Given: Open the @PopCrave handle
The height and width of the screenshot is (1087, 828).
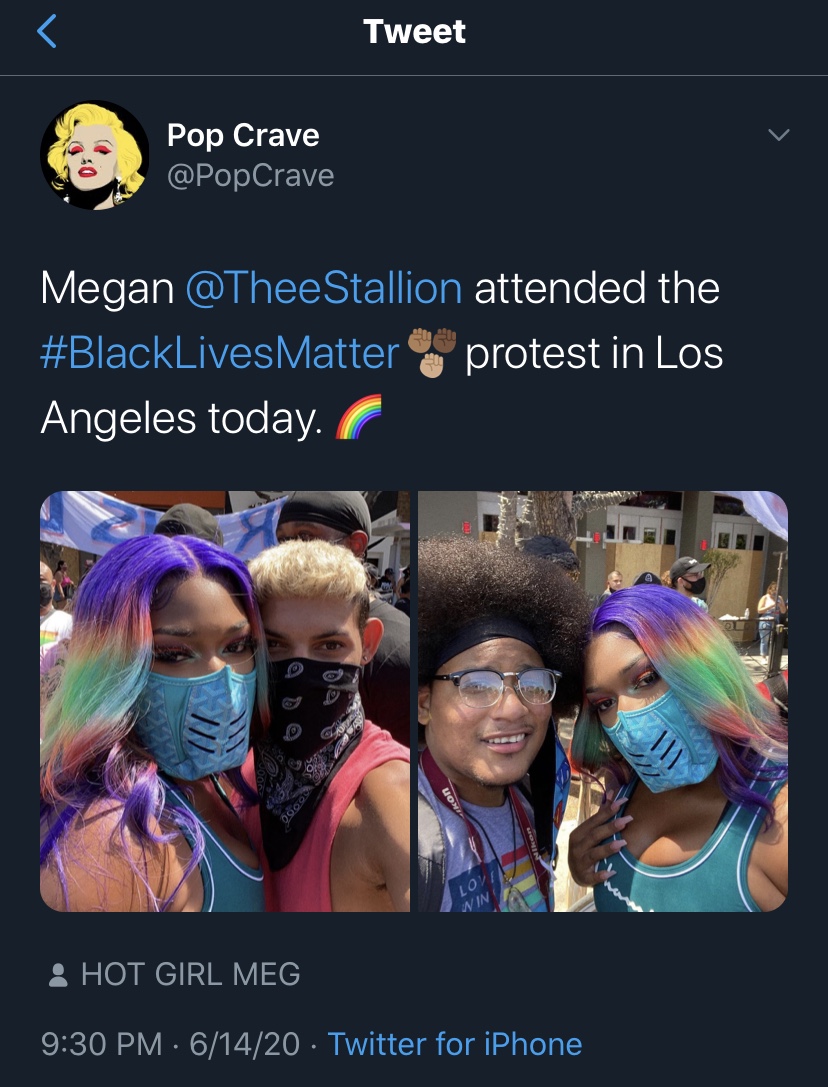Looking at the screenshot, I should [250, 175].
